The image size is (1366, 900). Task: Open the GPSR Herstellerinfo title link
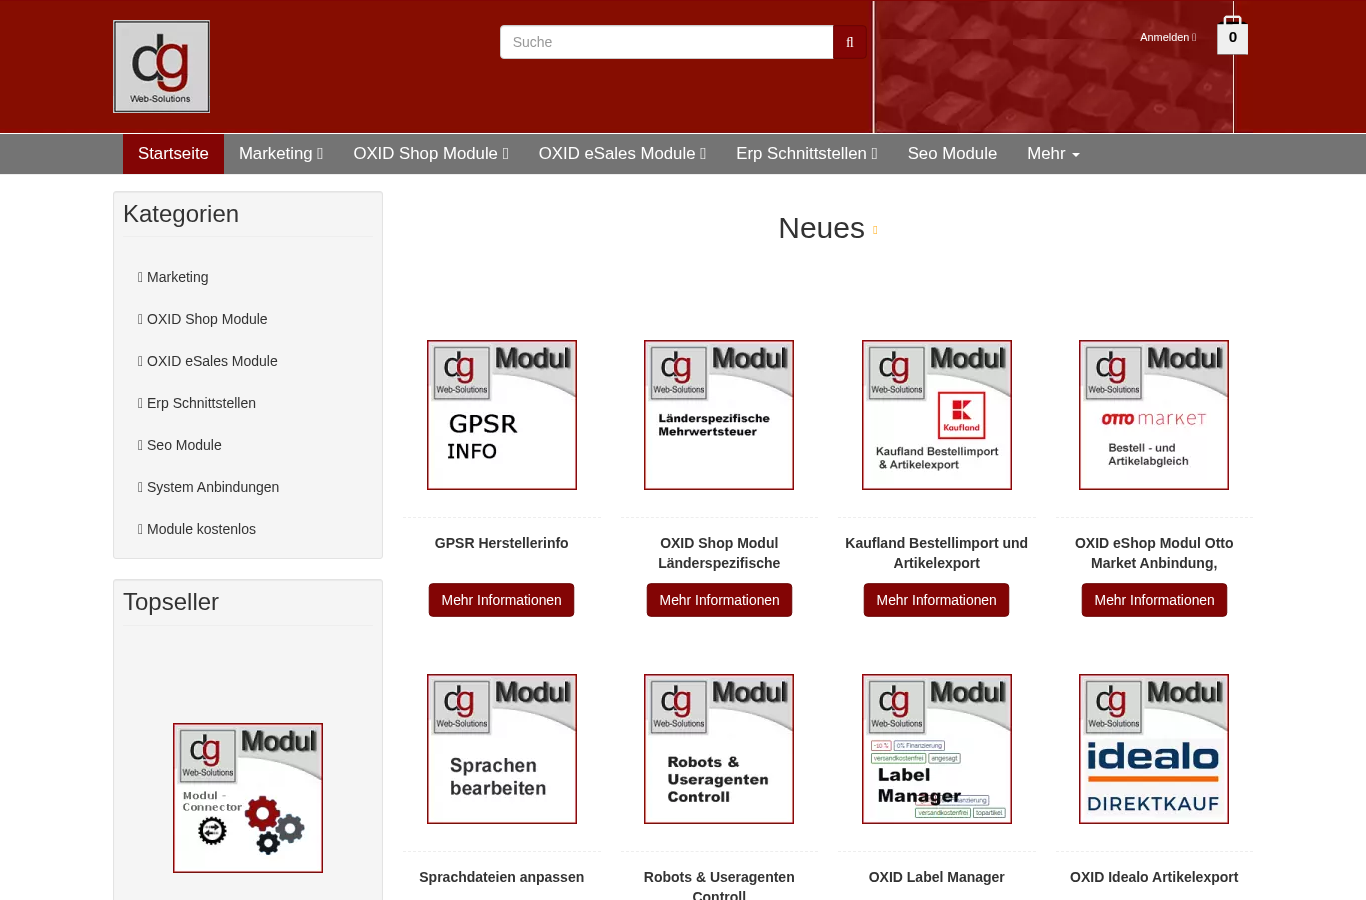502,543
